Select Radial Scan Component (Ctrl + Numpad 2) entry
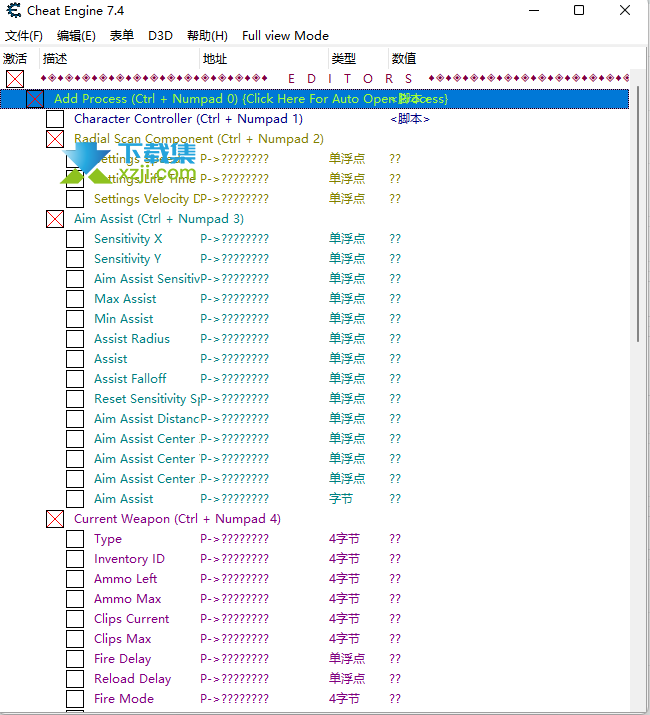The width and height of the screenshot is (650, 715). (x=199, y=139)
